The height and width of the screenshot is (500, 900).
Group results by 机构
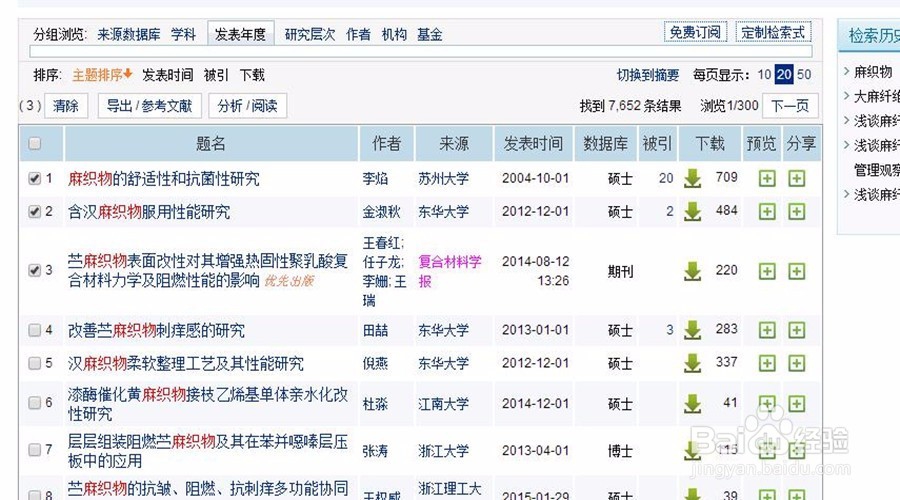click(394, 34)
